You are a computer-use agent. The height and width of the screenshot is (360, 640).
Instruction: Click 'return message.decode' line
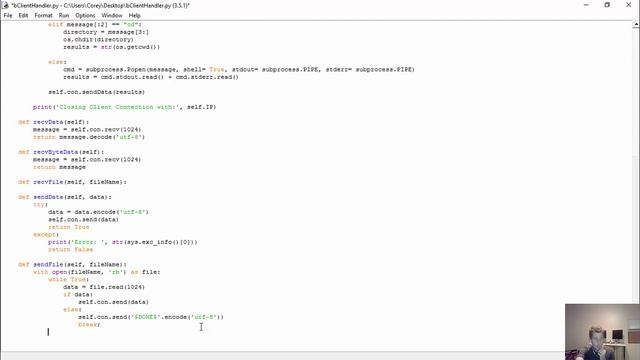[89, 137]
